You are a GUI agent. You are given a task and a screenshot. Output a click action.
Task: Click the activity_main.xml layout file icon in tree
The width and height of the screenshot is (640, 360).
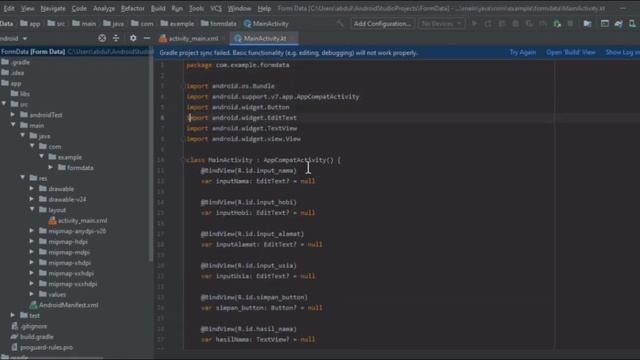(x=52, y=220)
